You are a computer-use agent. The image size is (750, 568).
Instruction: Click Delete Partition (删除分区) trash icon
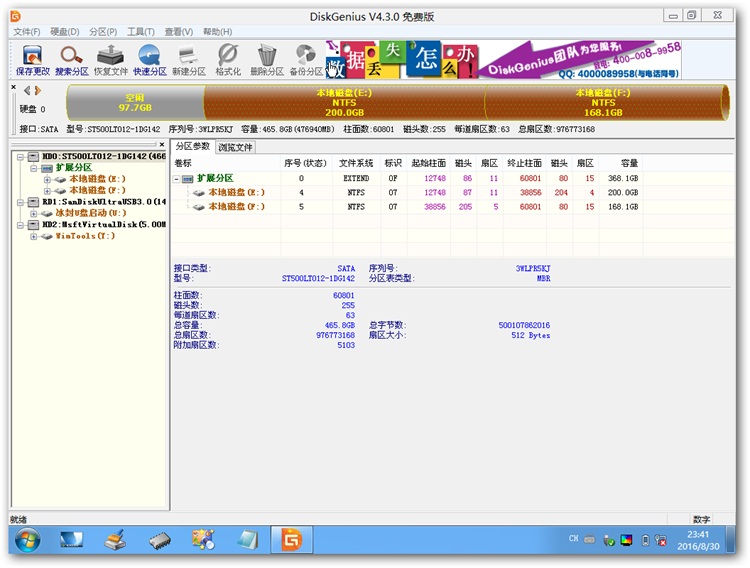pos(267,60)
